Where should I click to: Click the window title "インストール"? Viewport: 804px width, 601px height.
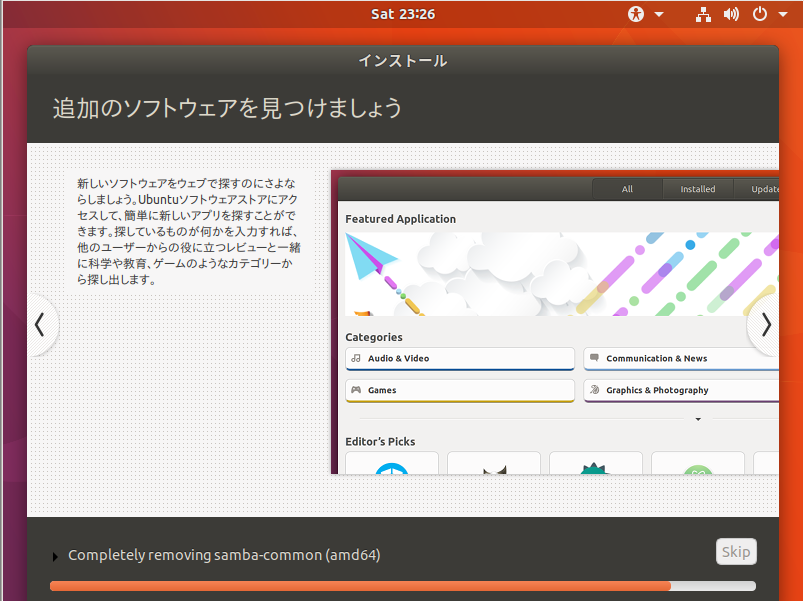point(403,61)
